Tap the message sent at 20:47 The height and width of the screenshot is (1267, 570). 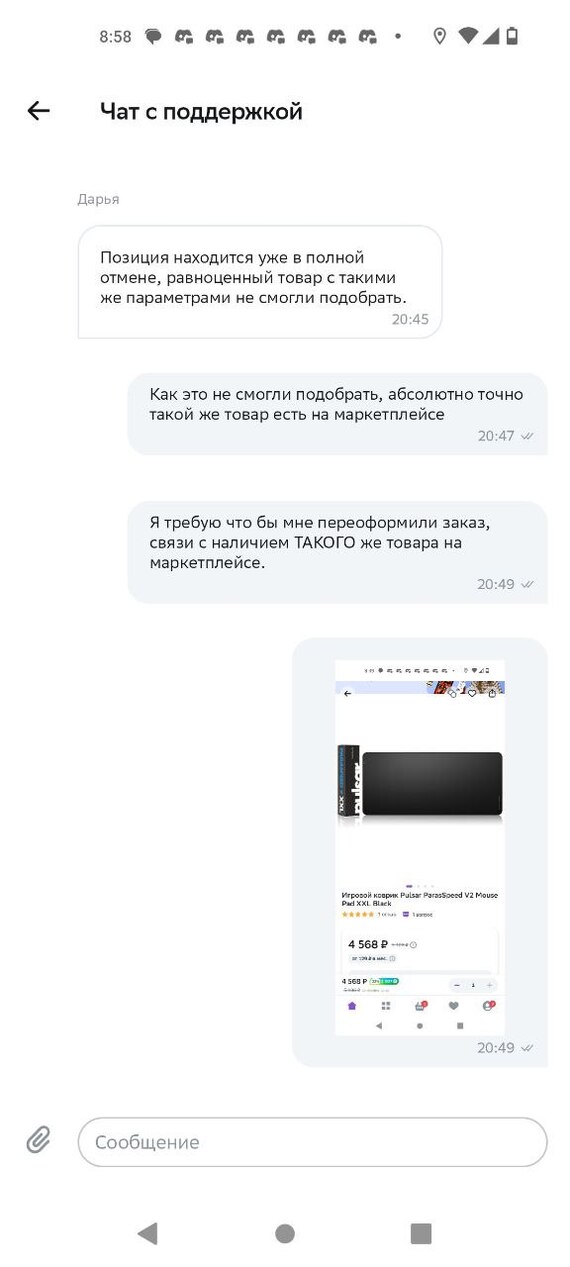click(x=337, y=414)
